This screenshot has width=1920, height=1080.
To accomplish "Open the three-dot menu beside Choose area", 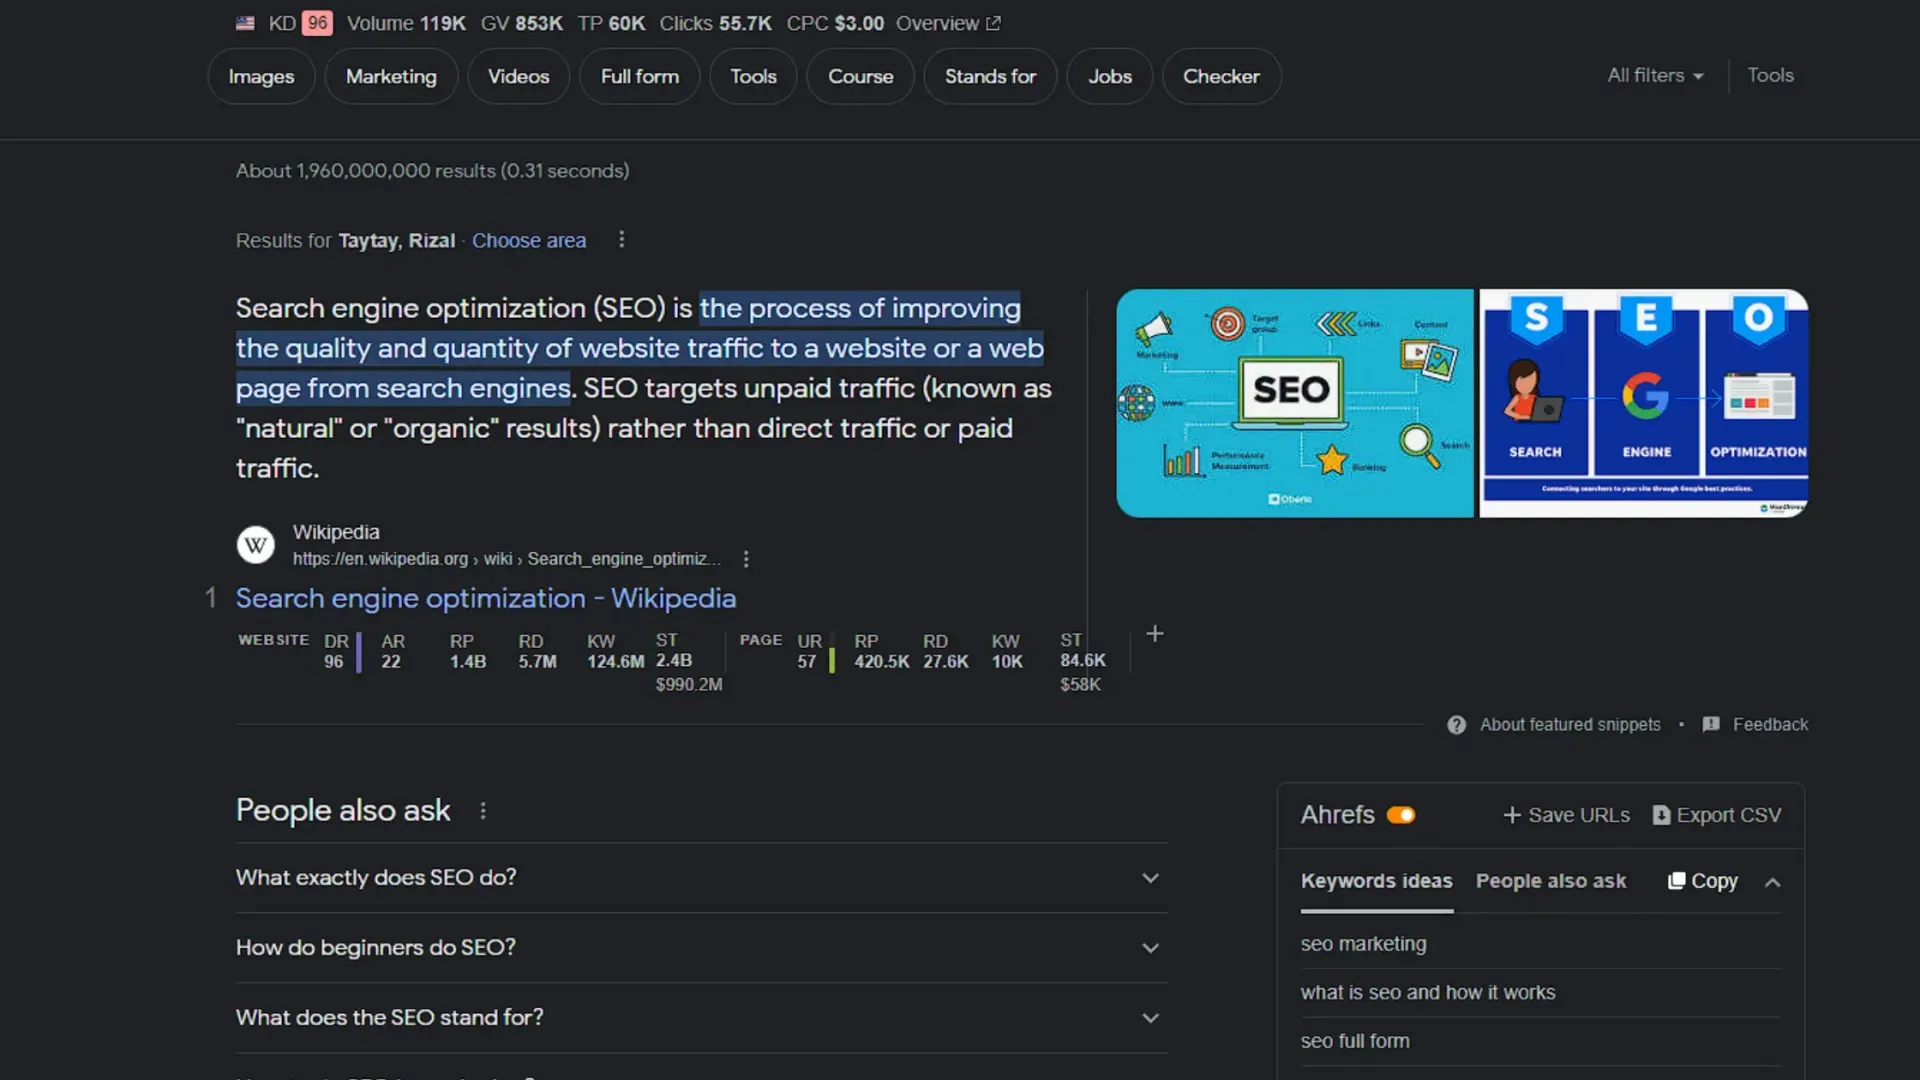I will pos(621,240).
